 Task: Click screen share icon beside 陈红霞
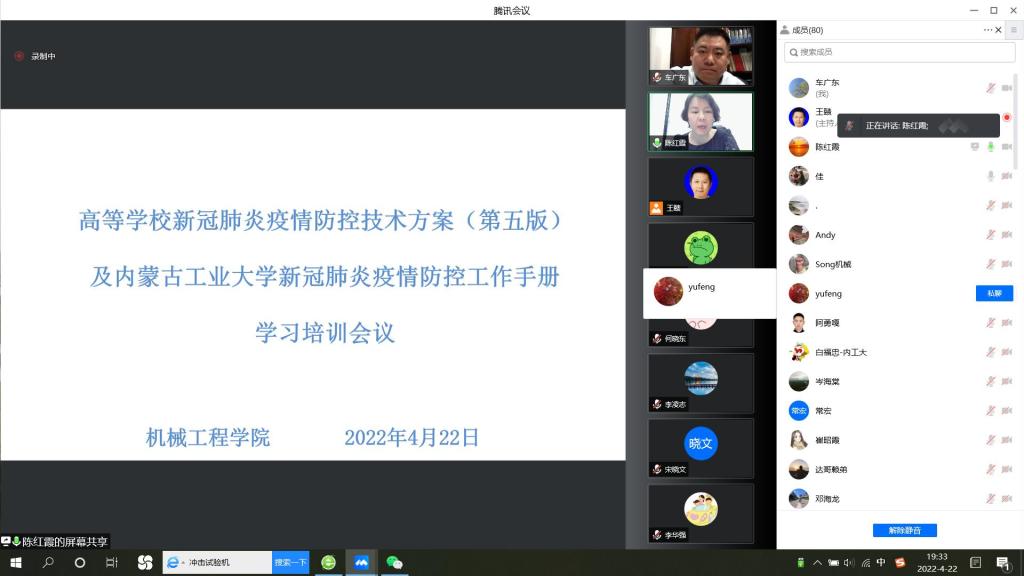[974, 147]
